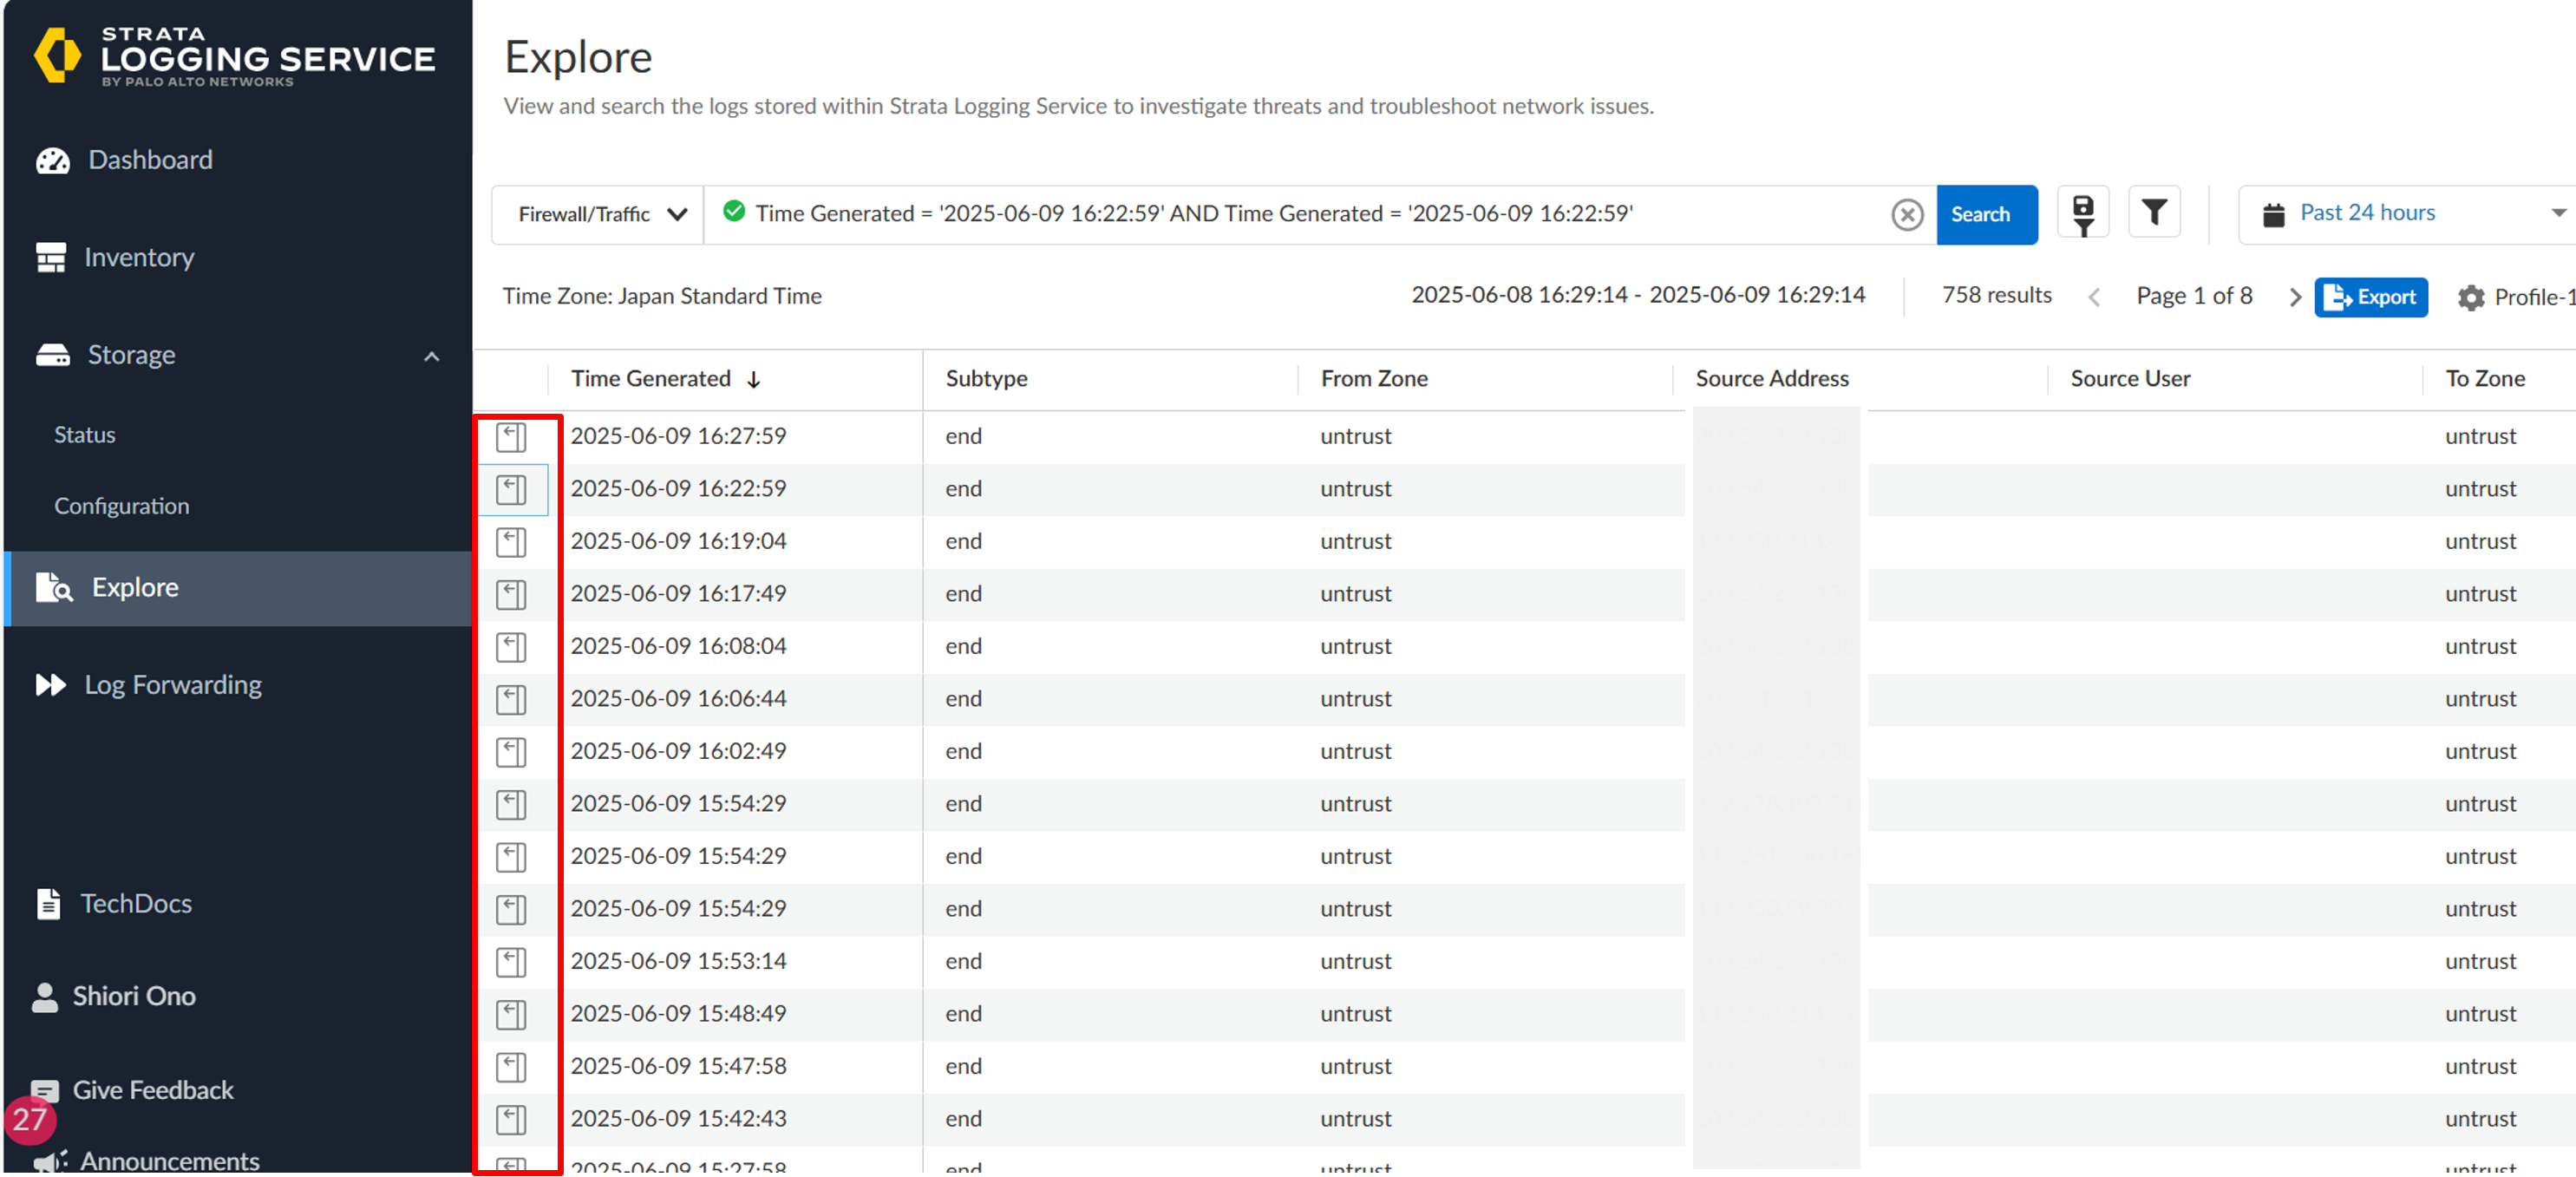Image resolution: width=2576 pixels, height=1177 pixels.
Task: Open log details for the 16:17:49 row
Action: 511,595
